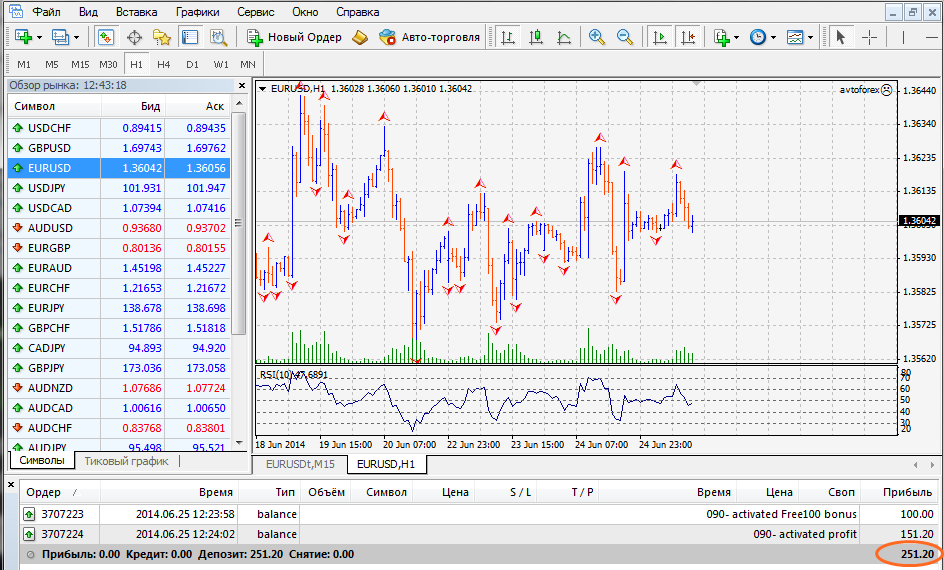Toggle the Navigator folder-star icon
The height and width of the screenshot is (570, 944).
pos(162,37)
